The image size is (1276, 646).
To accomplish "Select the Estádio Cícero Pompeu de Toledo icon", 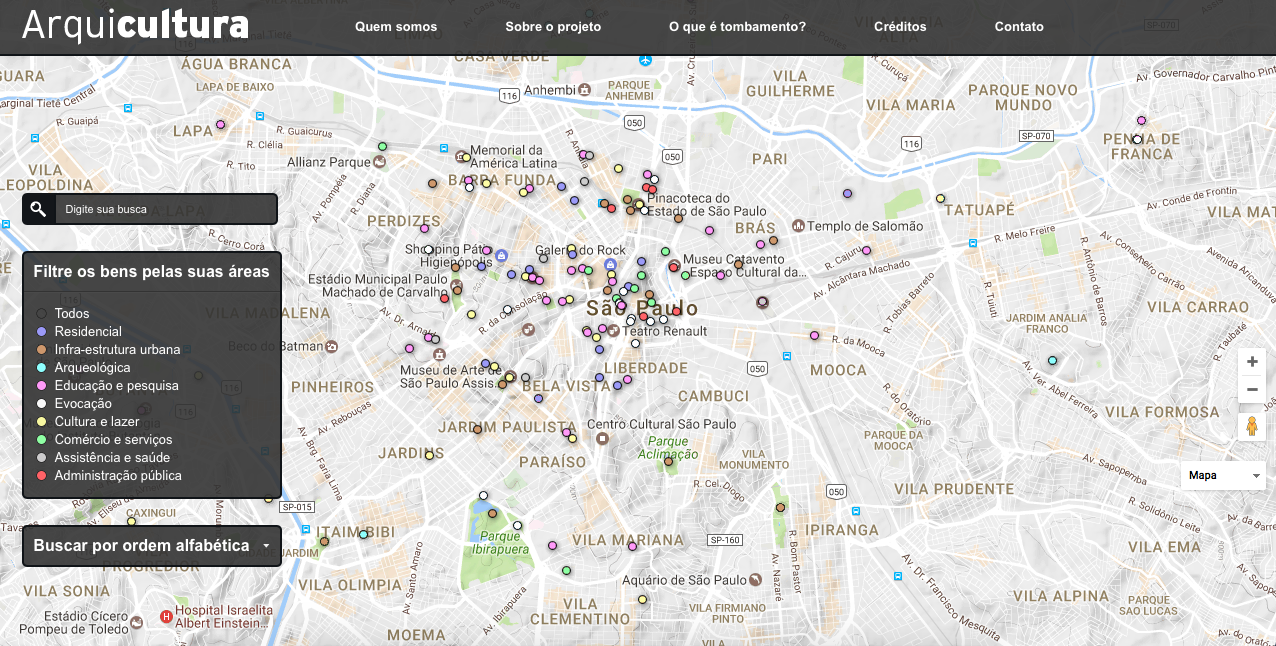I will point(137,623).
